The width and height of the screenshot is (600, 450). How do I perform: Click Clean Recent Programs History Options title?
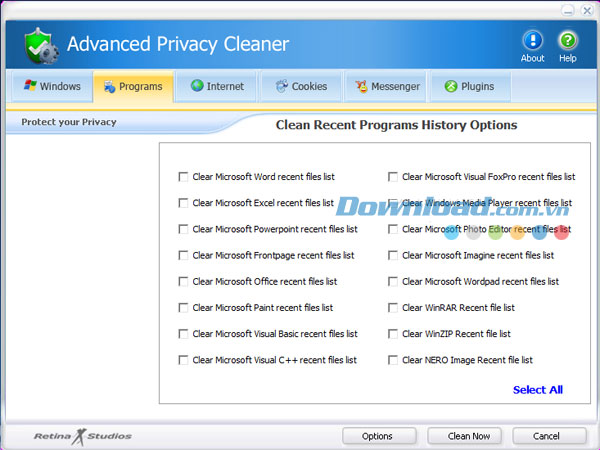396,125
